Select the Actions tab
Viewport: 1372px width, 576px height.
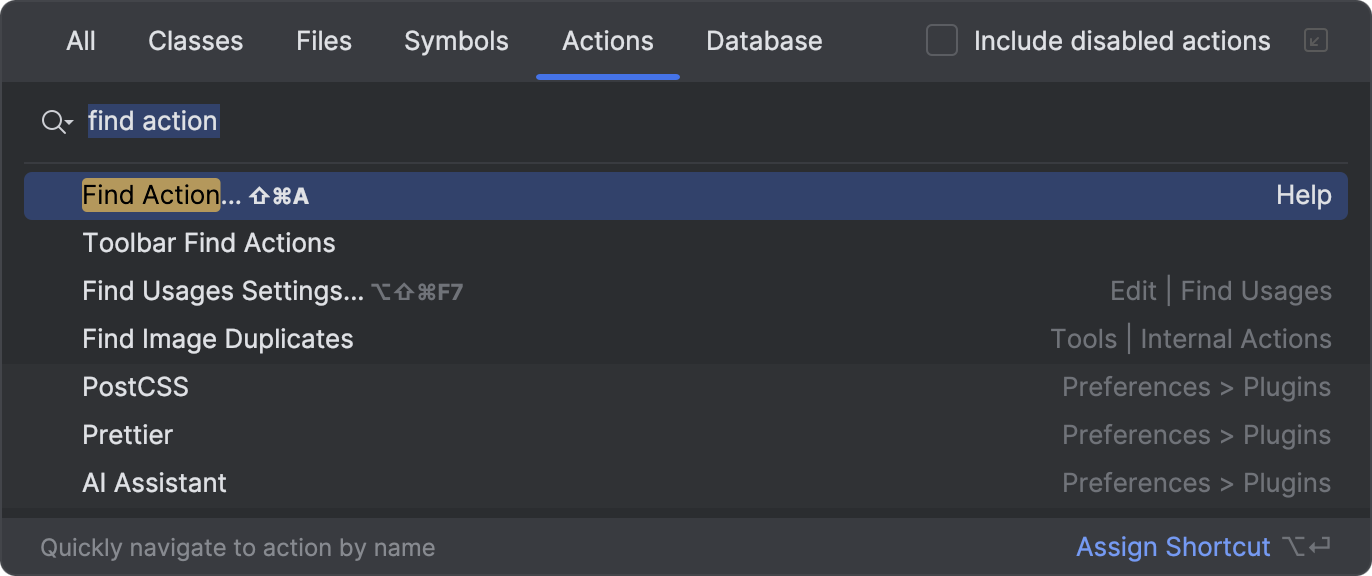(x=607, y=41)
